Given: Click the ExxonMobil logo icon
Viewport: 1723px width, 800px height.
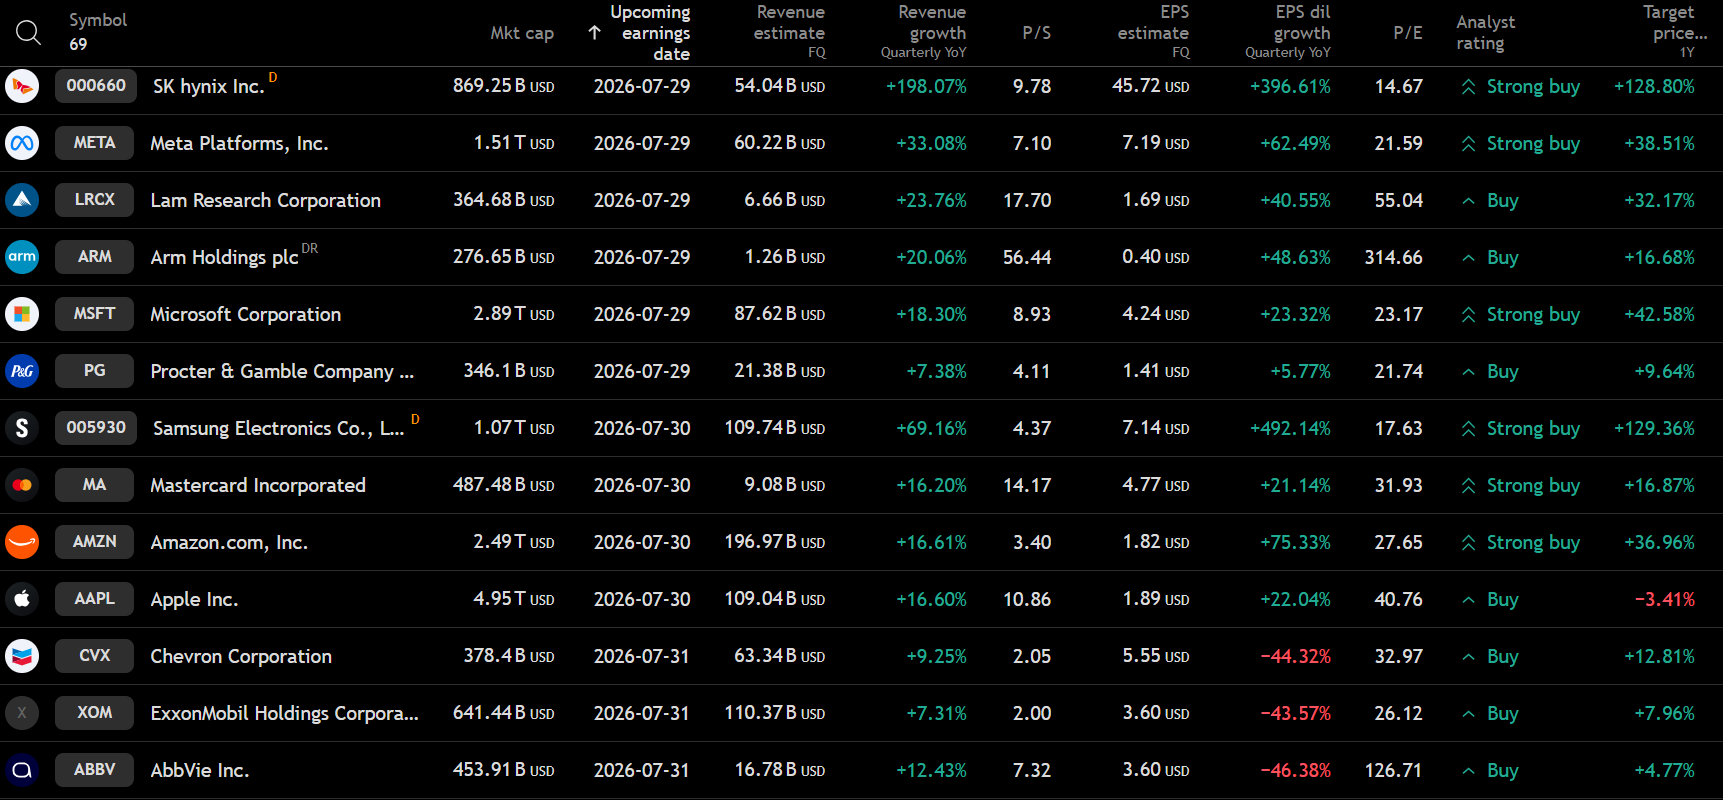Looking at the screenshot, I should pyautogui.click(x=22, y=713).
